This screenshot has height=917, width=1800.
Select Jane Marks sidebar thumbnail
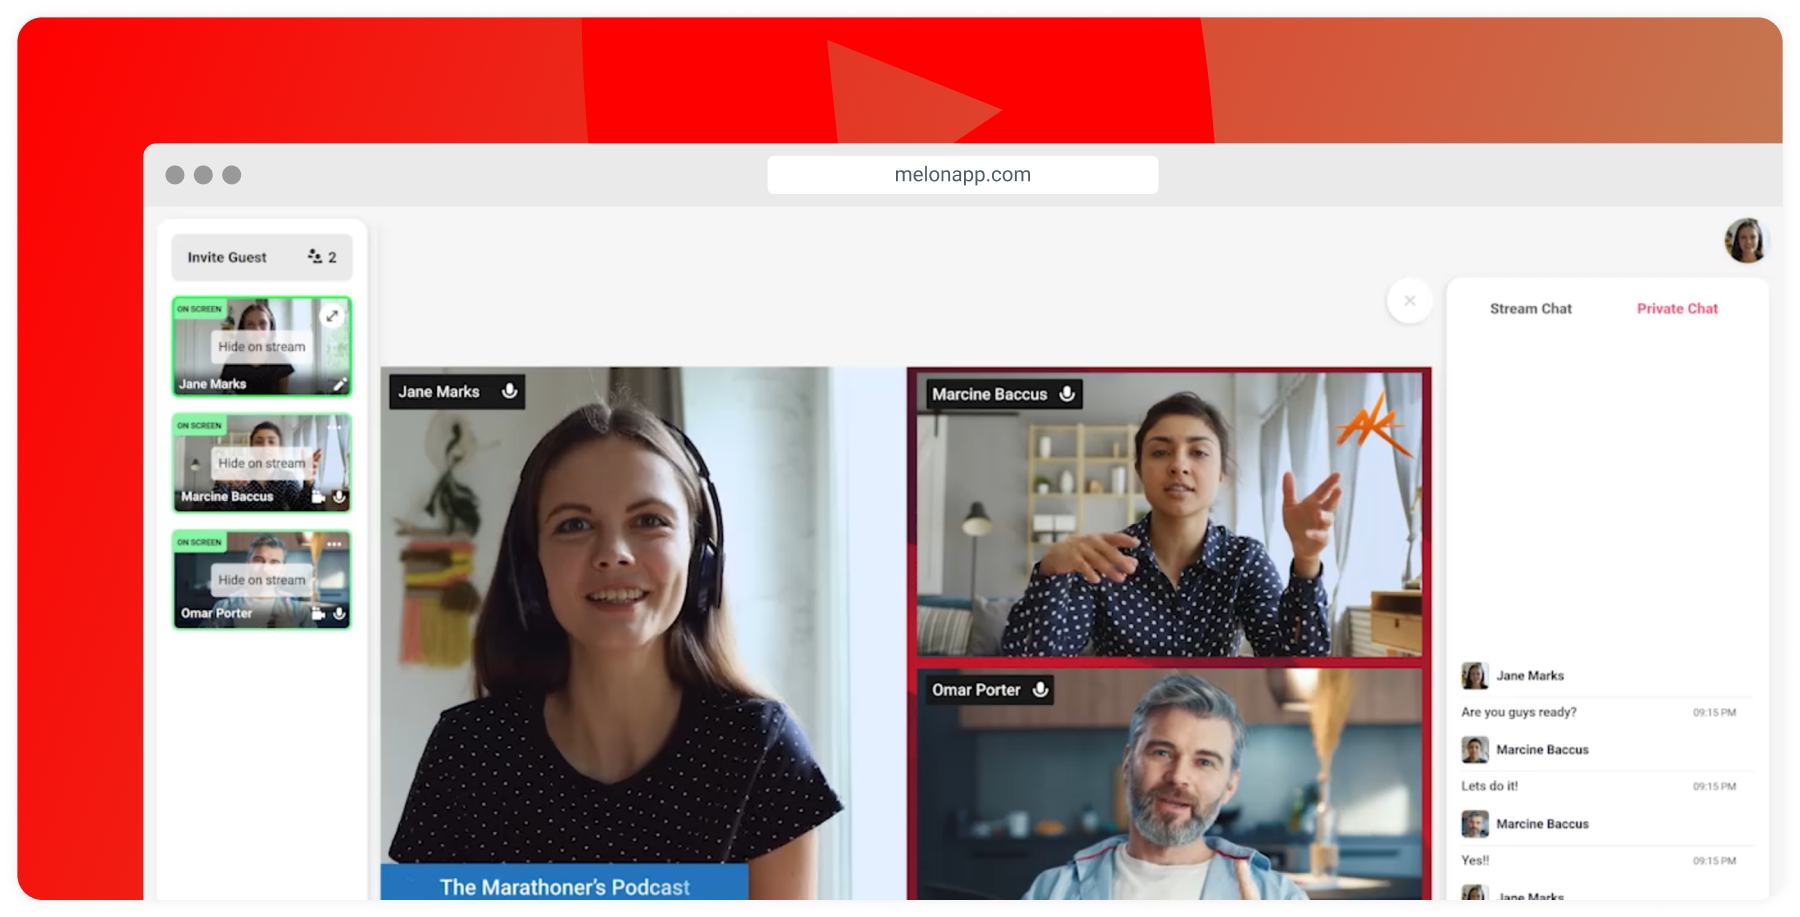262,346
